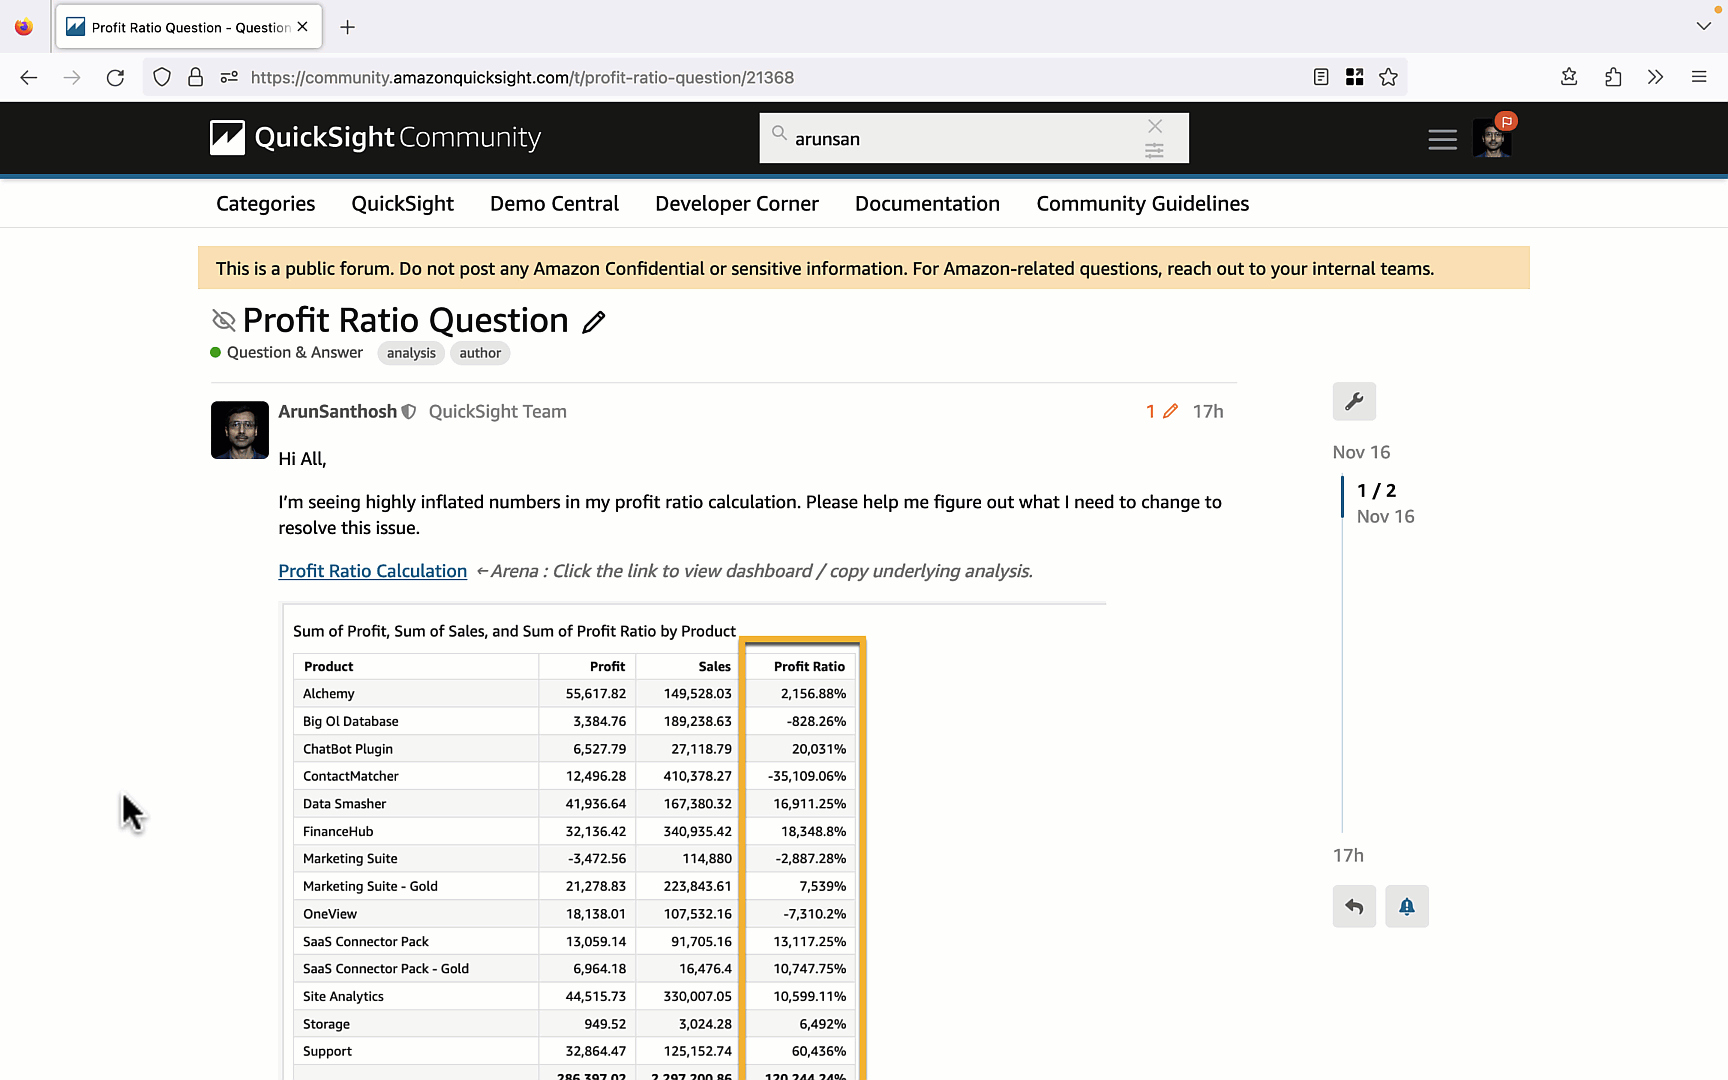Open the tracking protection shield

tap(162, 77)
